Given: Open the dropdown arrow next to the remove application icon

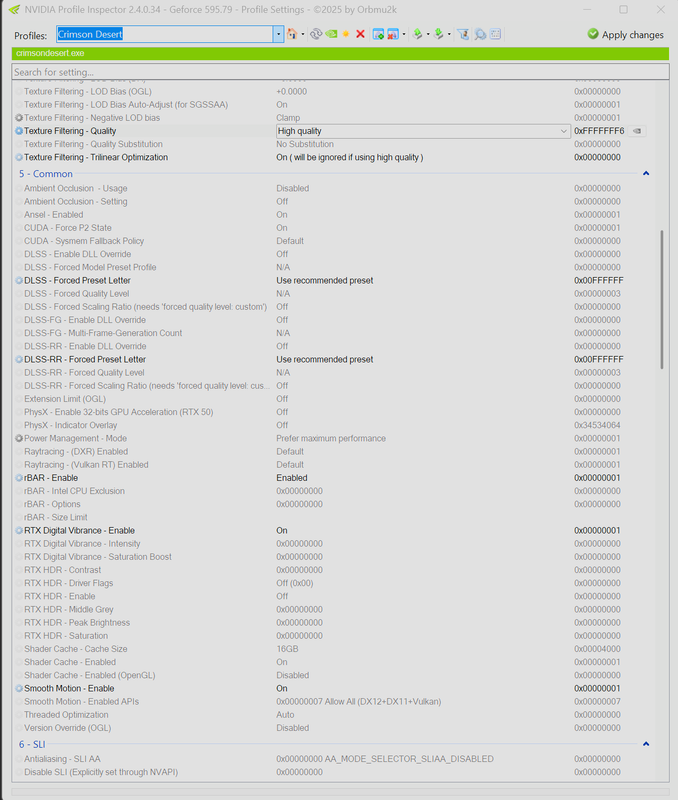Looking at the screenshot, I should tap(404, 34).
